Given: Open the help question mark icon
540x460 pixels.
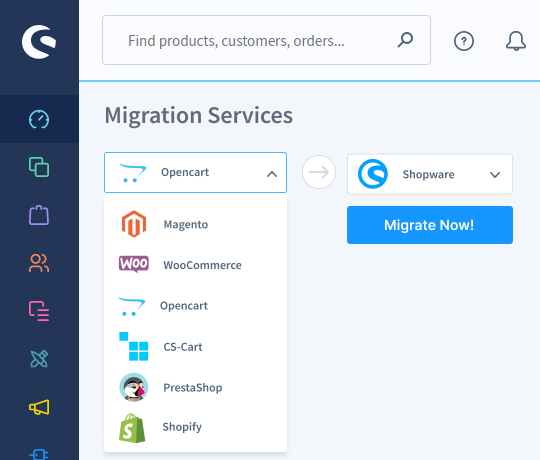Looking at the screenshot, I should [x=464, y=41].
